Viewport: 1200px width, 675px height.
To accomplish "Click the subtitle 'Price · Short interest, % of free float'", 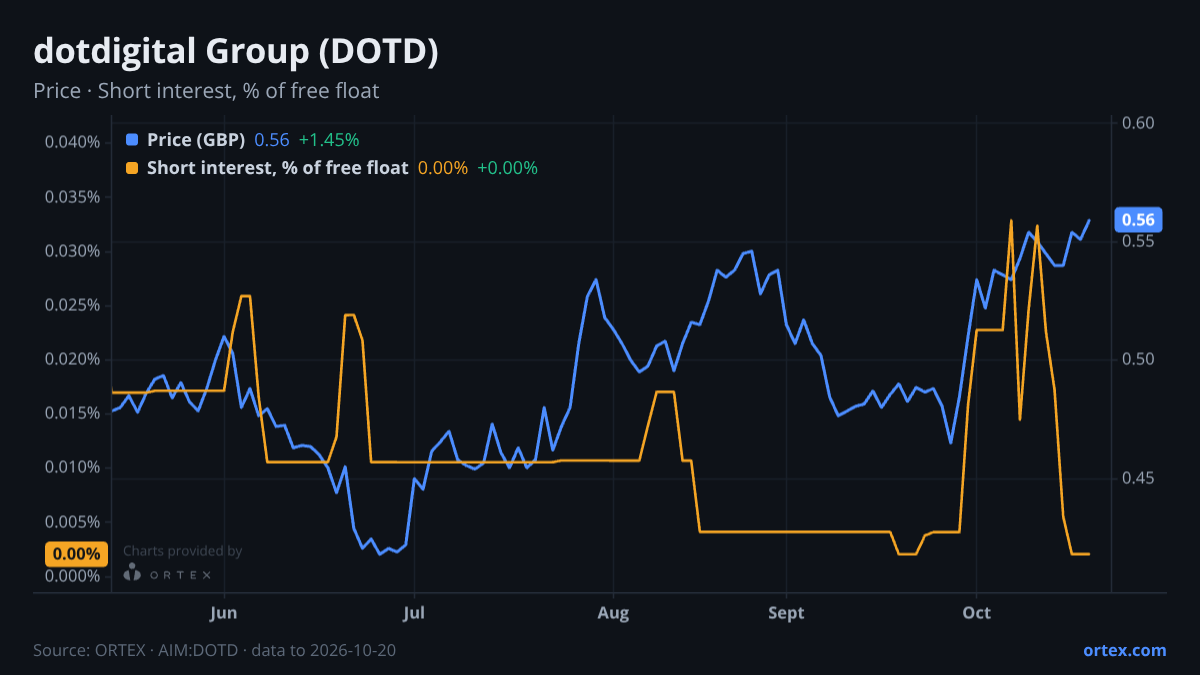I will click(206, 91).
